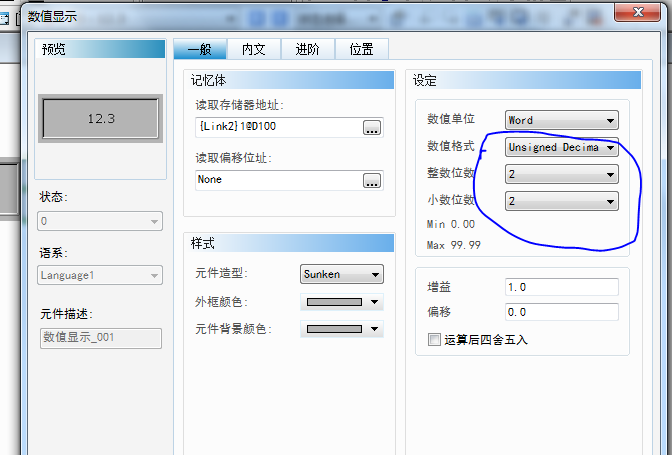Expand the 数值格式 Unsigned Decimal dropdown
The image size is (672, 455).
point(561,147)
